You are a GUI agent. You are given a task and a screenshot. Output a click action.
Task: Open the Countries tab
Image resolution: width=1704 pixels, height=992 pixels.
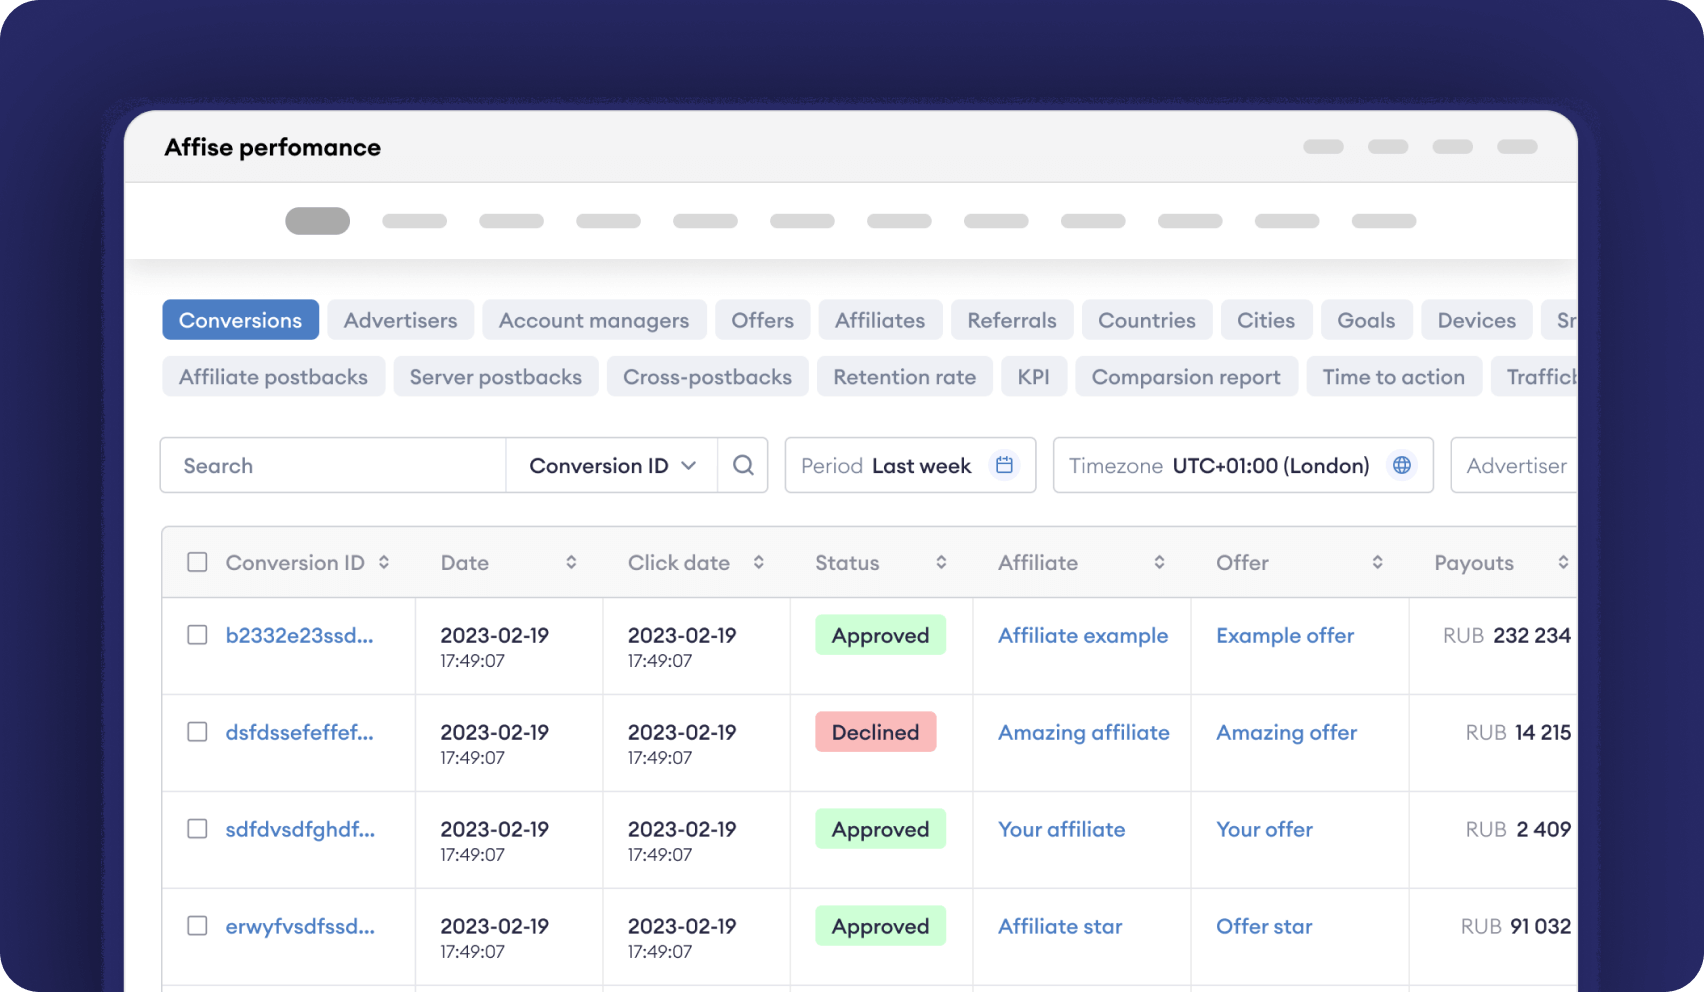[x=1147, y=320]
